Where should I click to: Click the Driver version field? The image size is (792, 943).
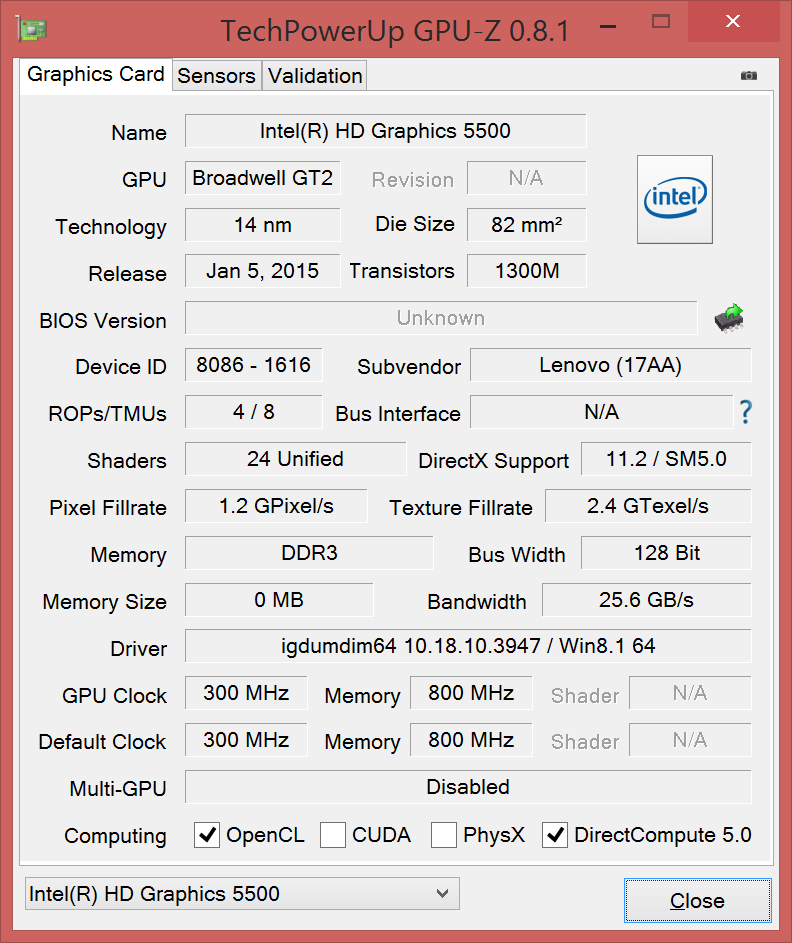[468, 646]
